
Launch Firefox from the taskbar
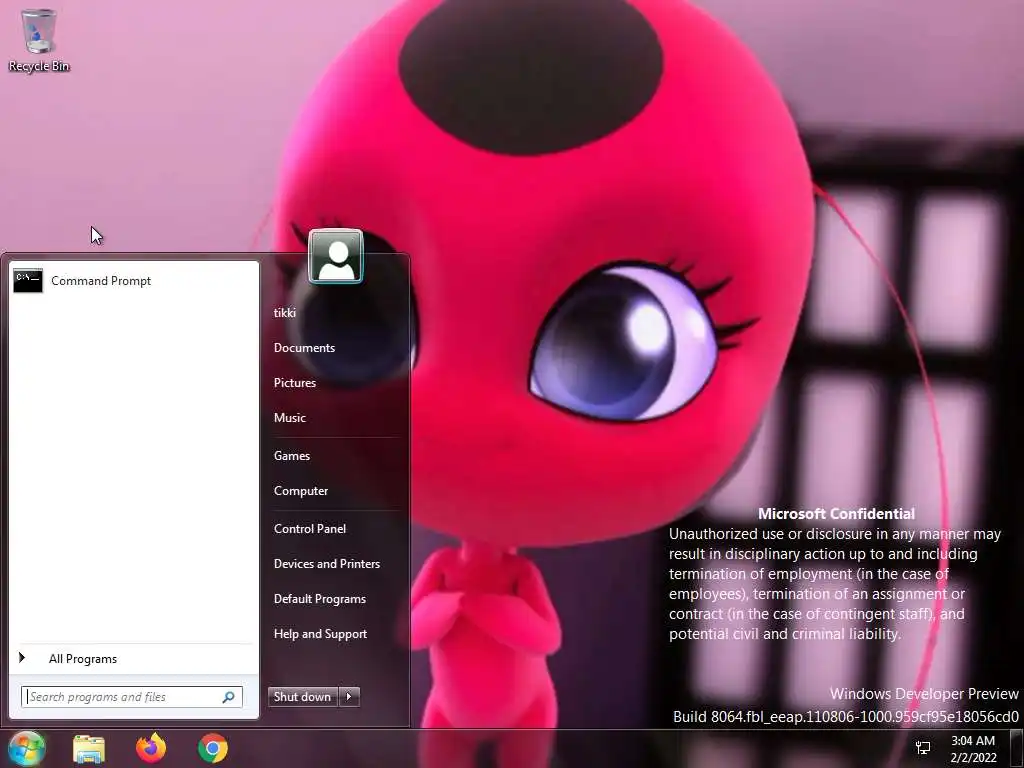pos(151,748)
